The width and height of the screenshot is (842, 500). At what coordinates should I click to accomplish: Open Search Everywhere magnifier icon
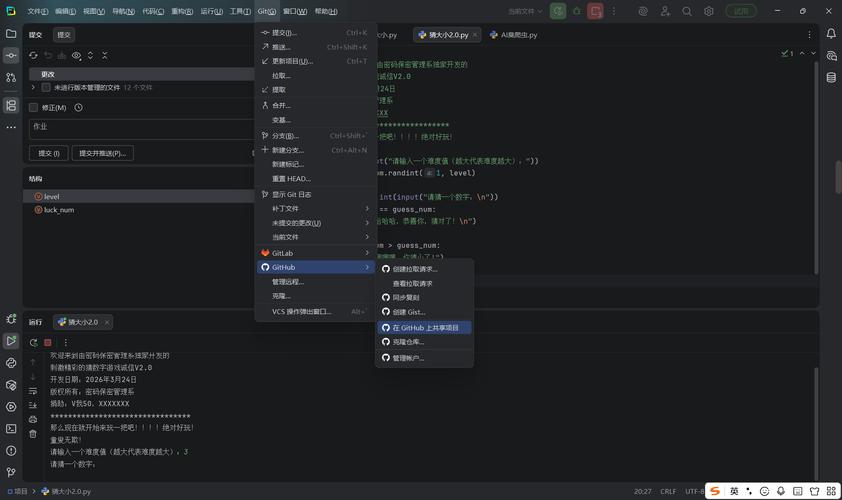coord(687,11)
